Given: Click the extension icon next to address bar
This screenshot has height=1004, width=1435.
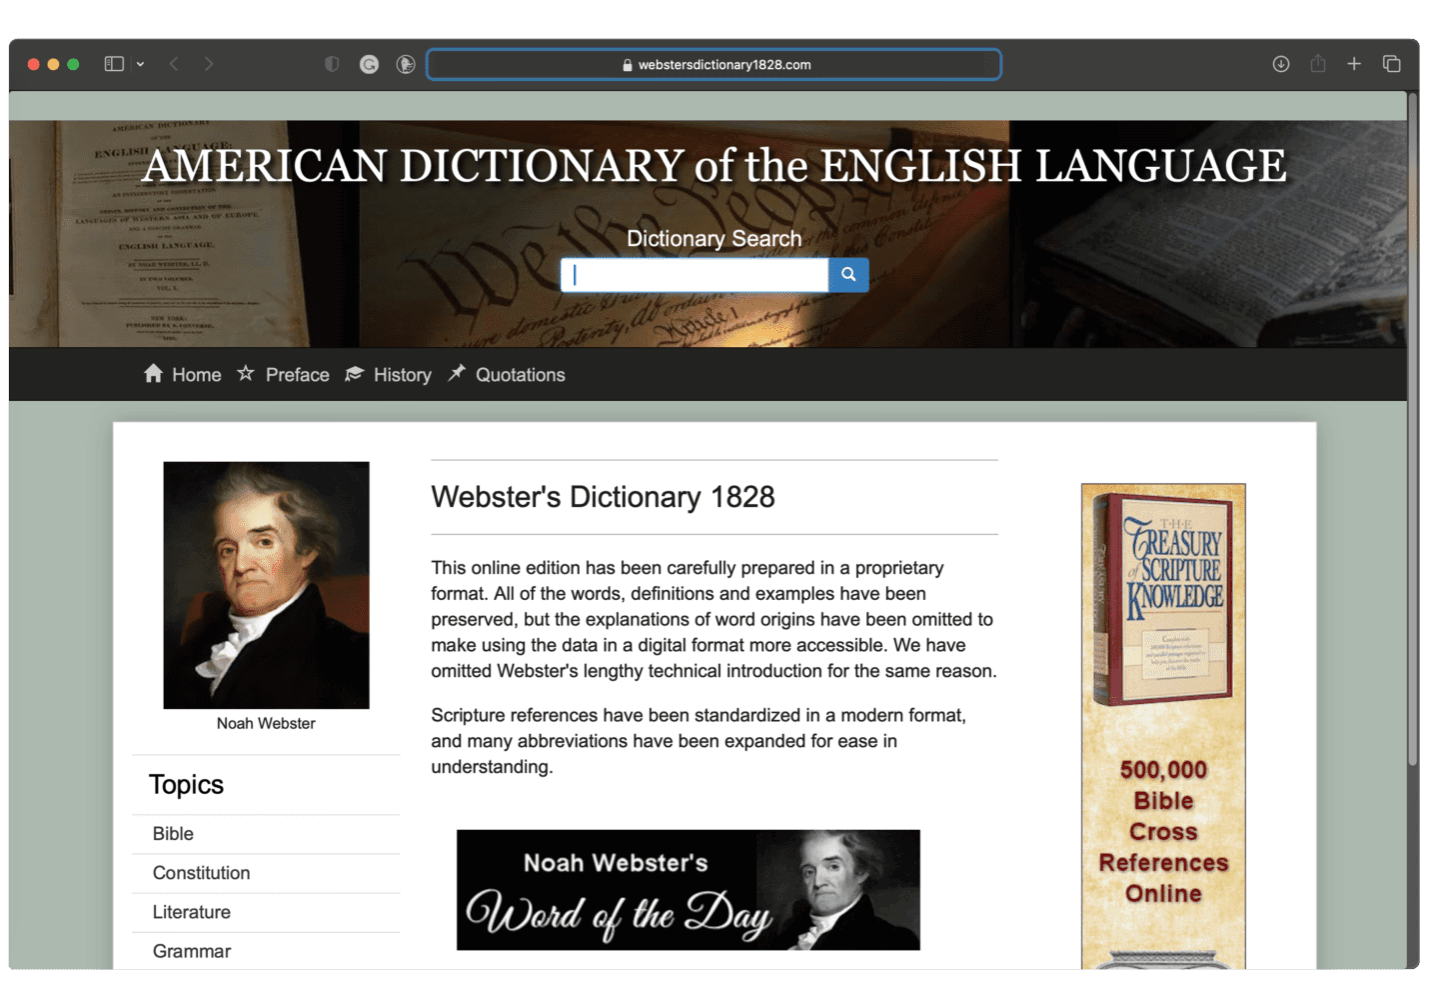Looking at the screenshot, I should 405,64.
